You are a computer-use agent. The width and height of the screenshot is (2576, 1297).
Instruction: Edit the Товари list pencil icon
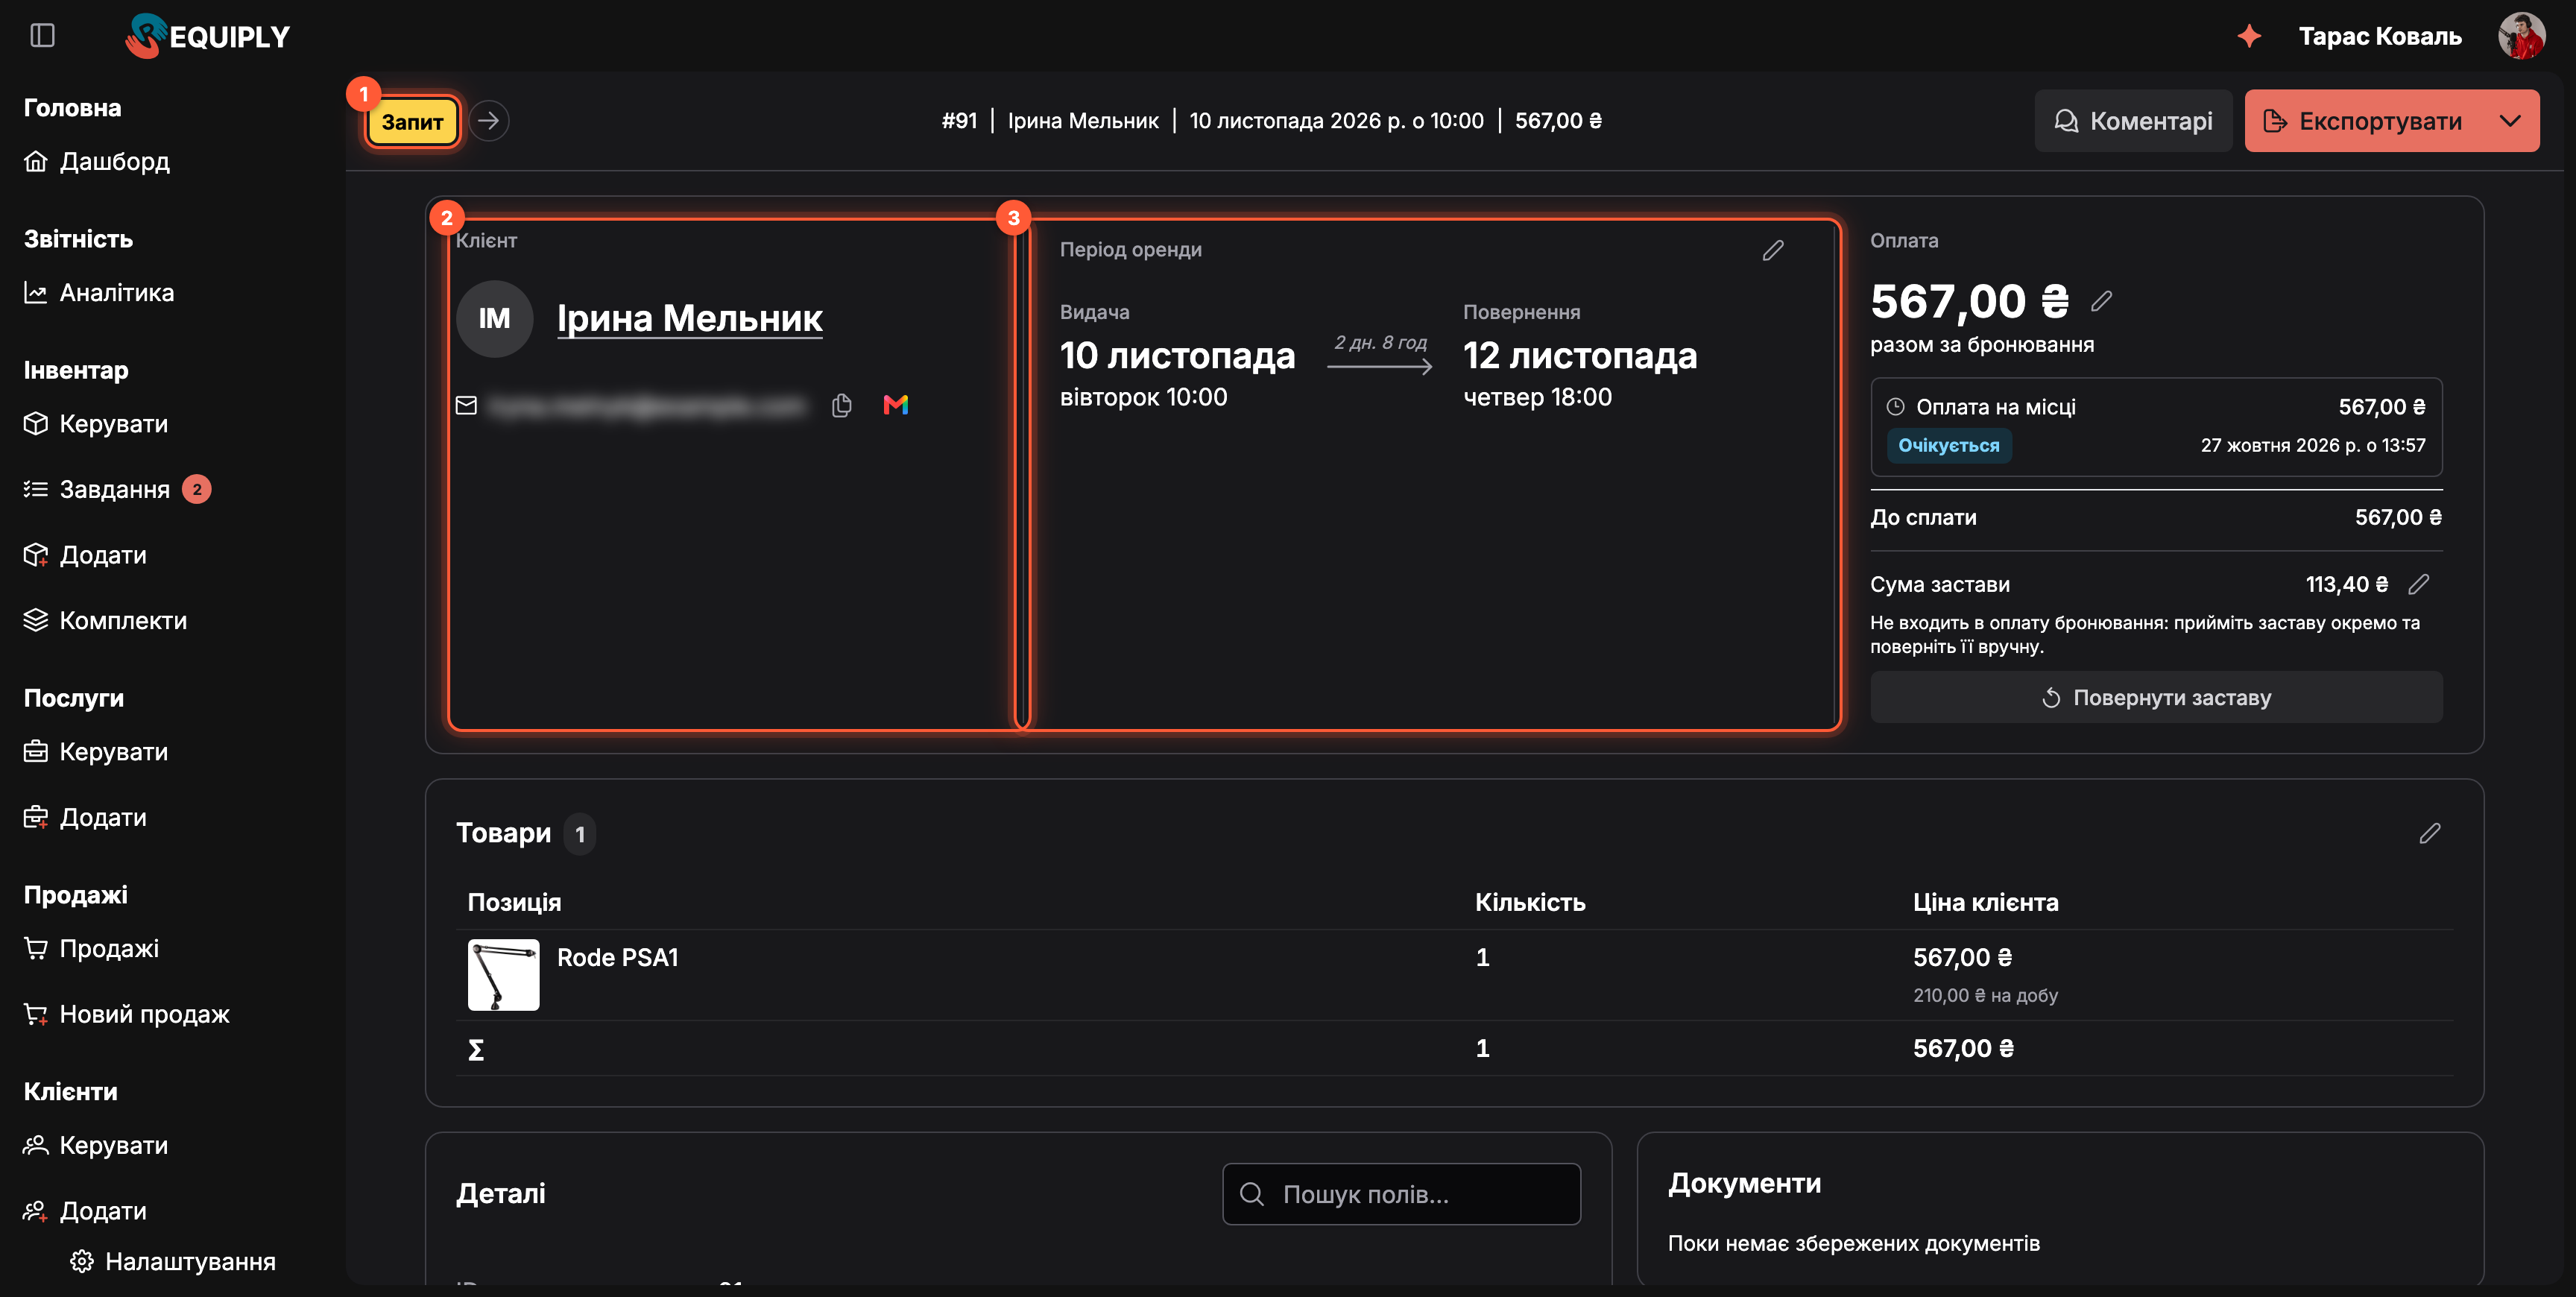click(2430, 834)
